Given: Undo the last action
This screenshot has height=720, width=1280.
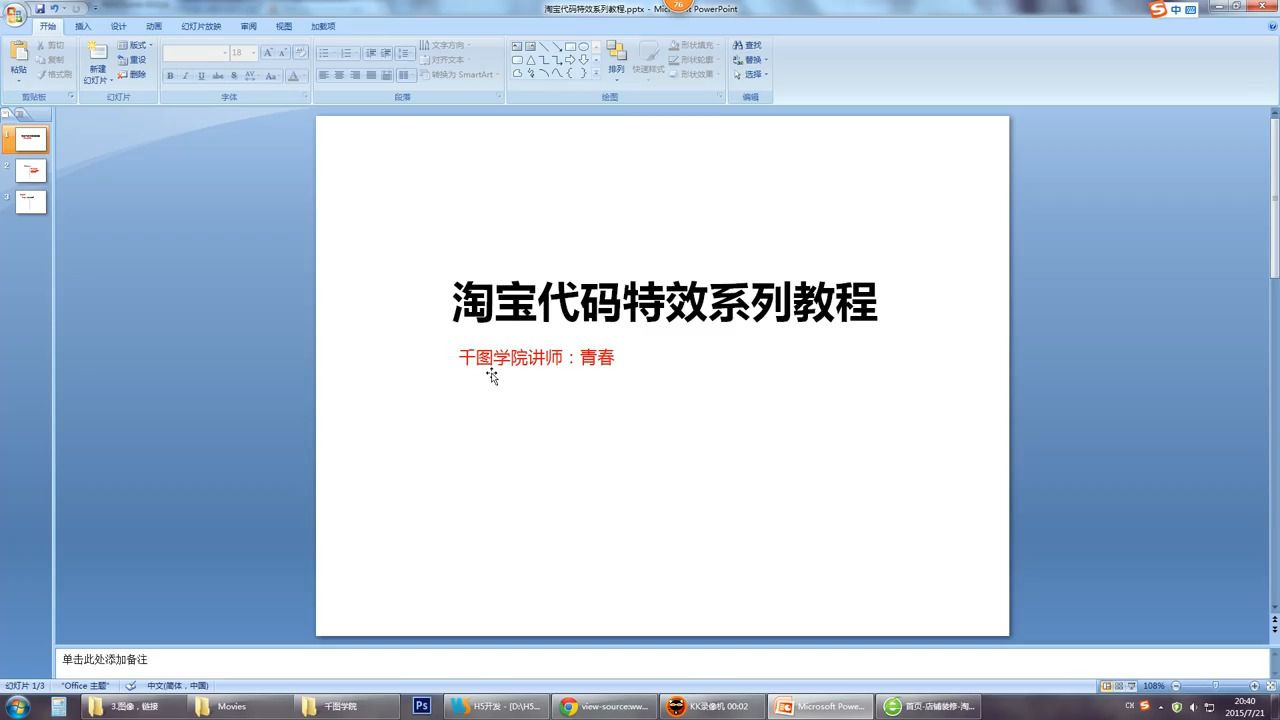Looking at the screenshot, I should pyautogui.click(x=55, y=9).
